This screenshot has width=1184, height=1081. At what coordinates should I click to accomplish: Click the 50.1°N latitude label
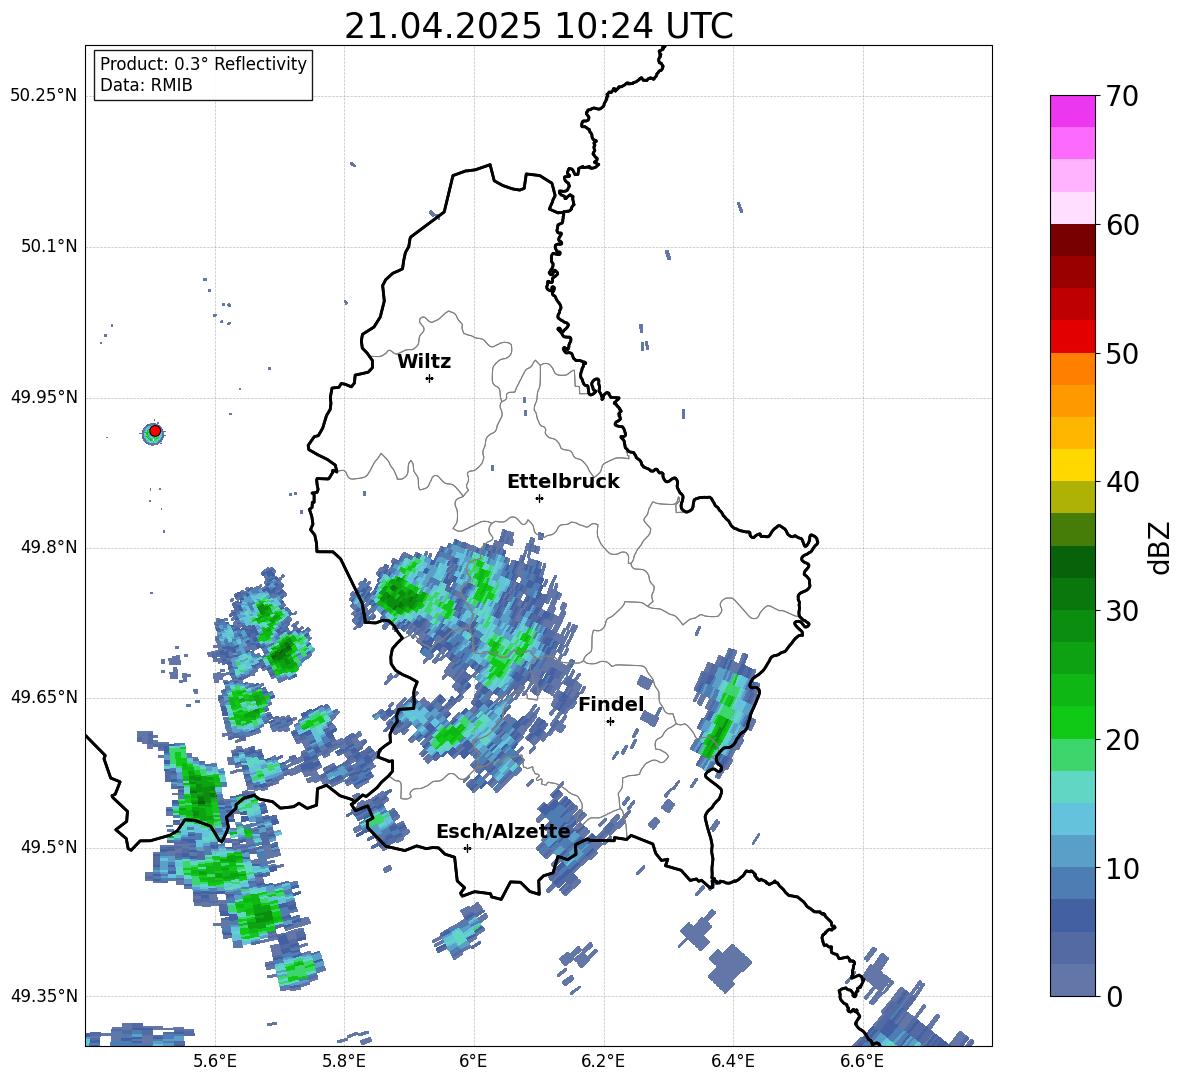(x=50, y=246)
